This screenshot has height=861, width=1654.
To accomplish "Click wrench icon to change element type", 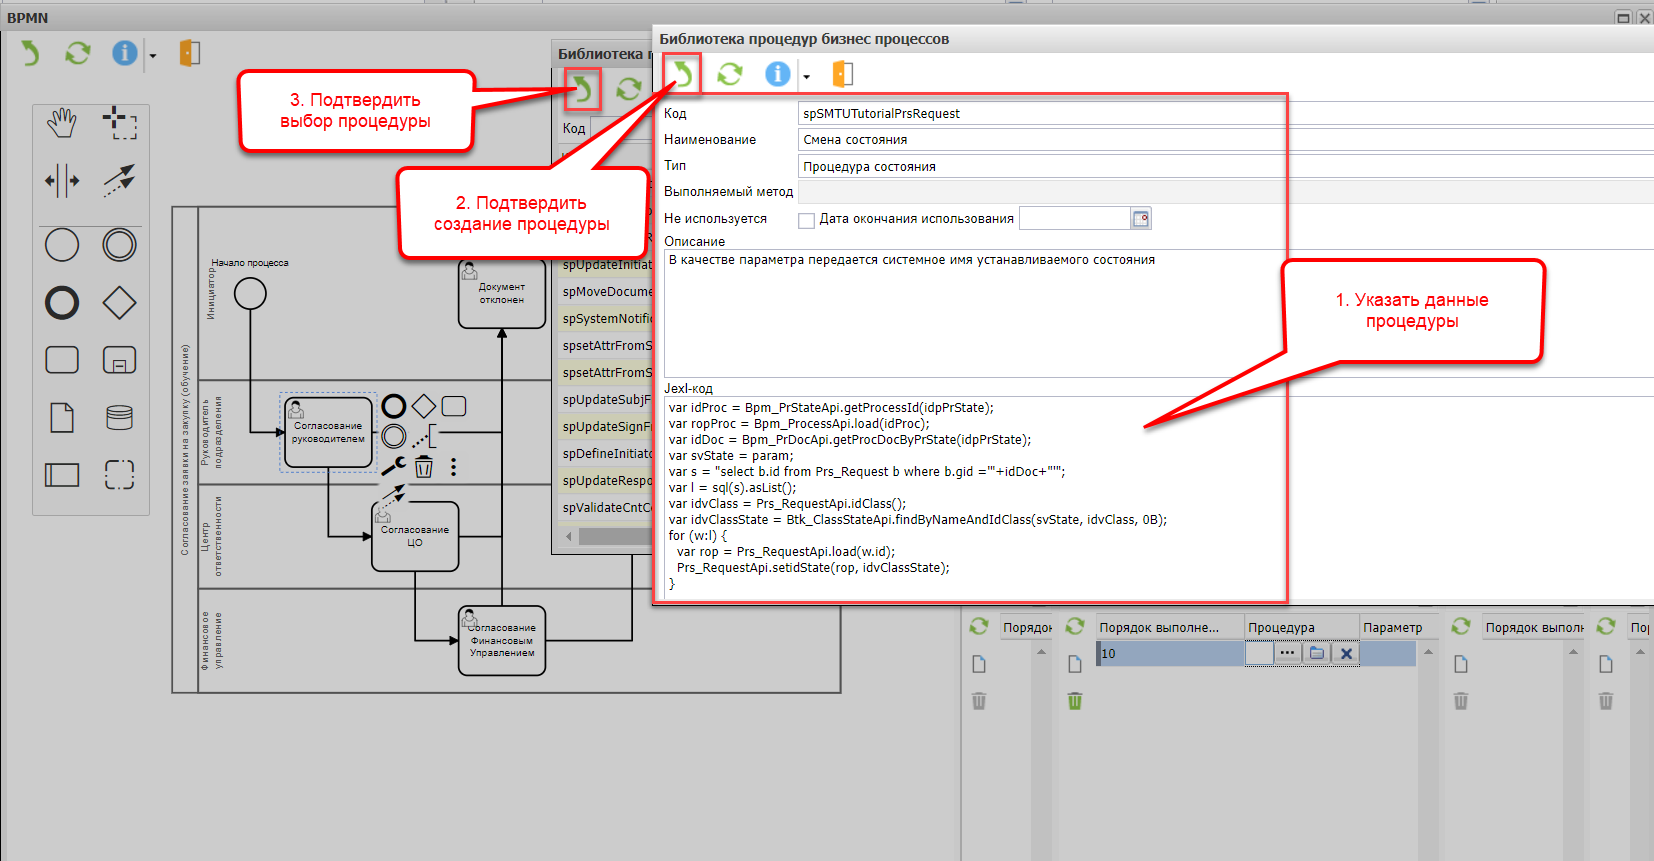I will pos(394,466).
